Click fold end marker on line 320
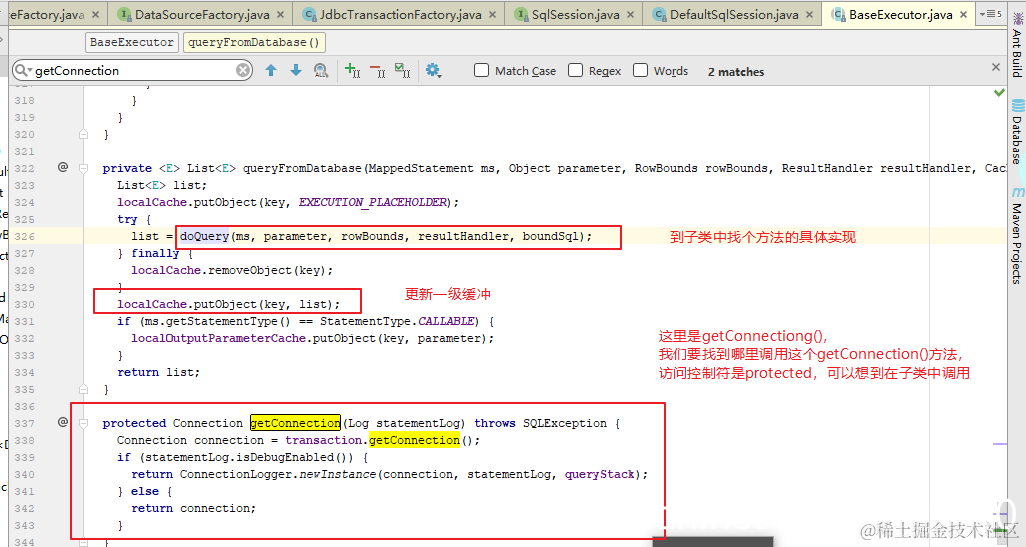This screenshot has height=547, width=1026. (84, 134)
